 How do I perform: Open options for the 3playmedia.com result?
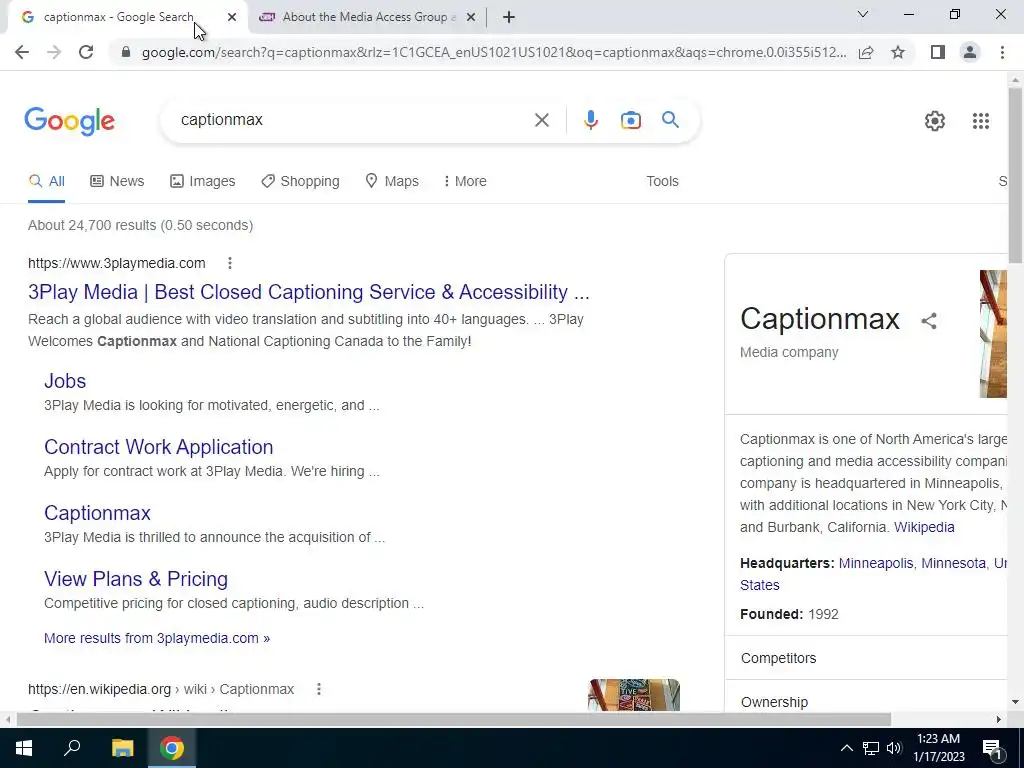(229, 263)
